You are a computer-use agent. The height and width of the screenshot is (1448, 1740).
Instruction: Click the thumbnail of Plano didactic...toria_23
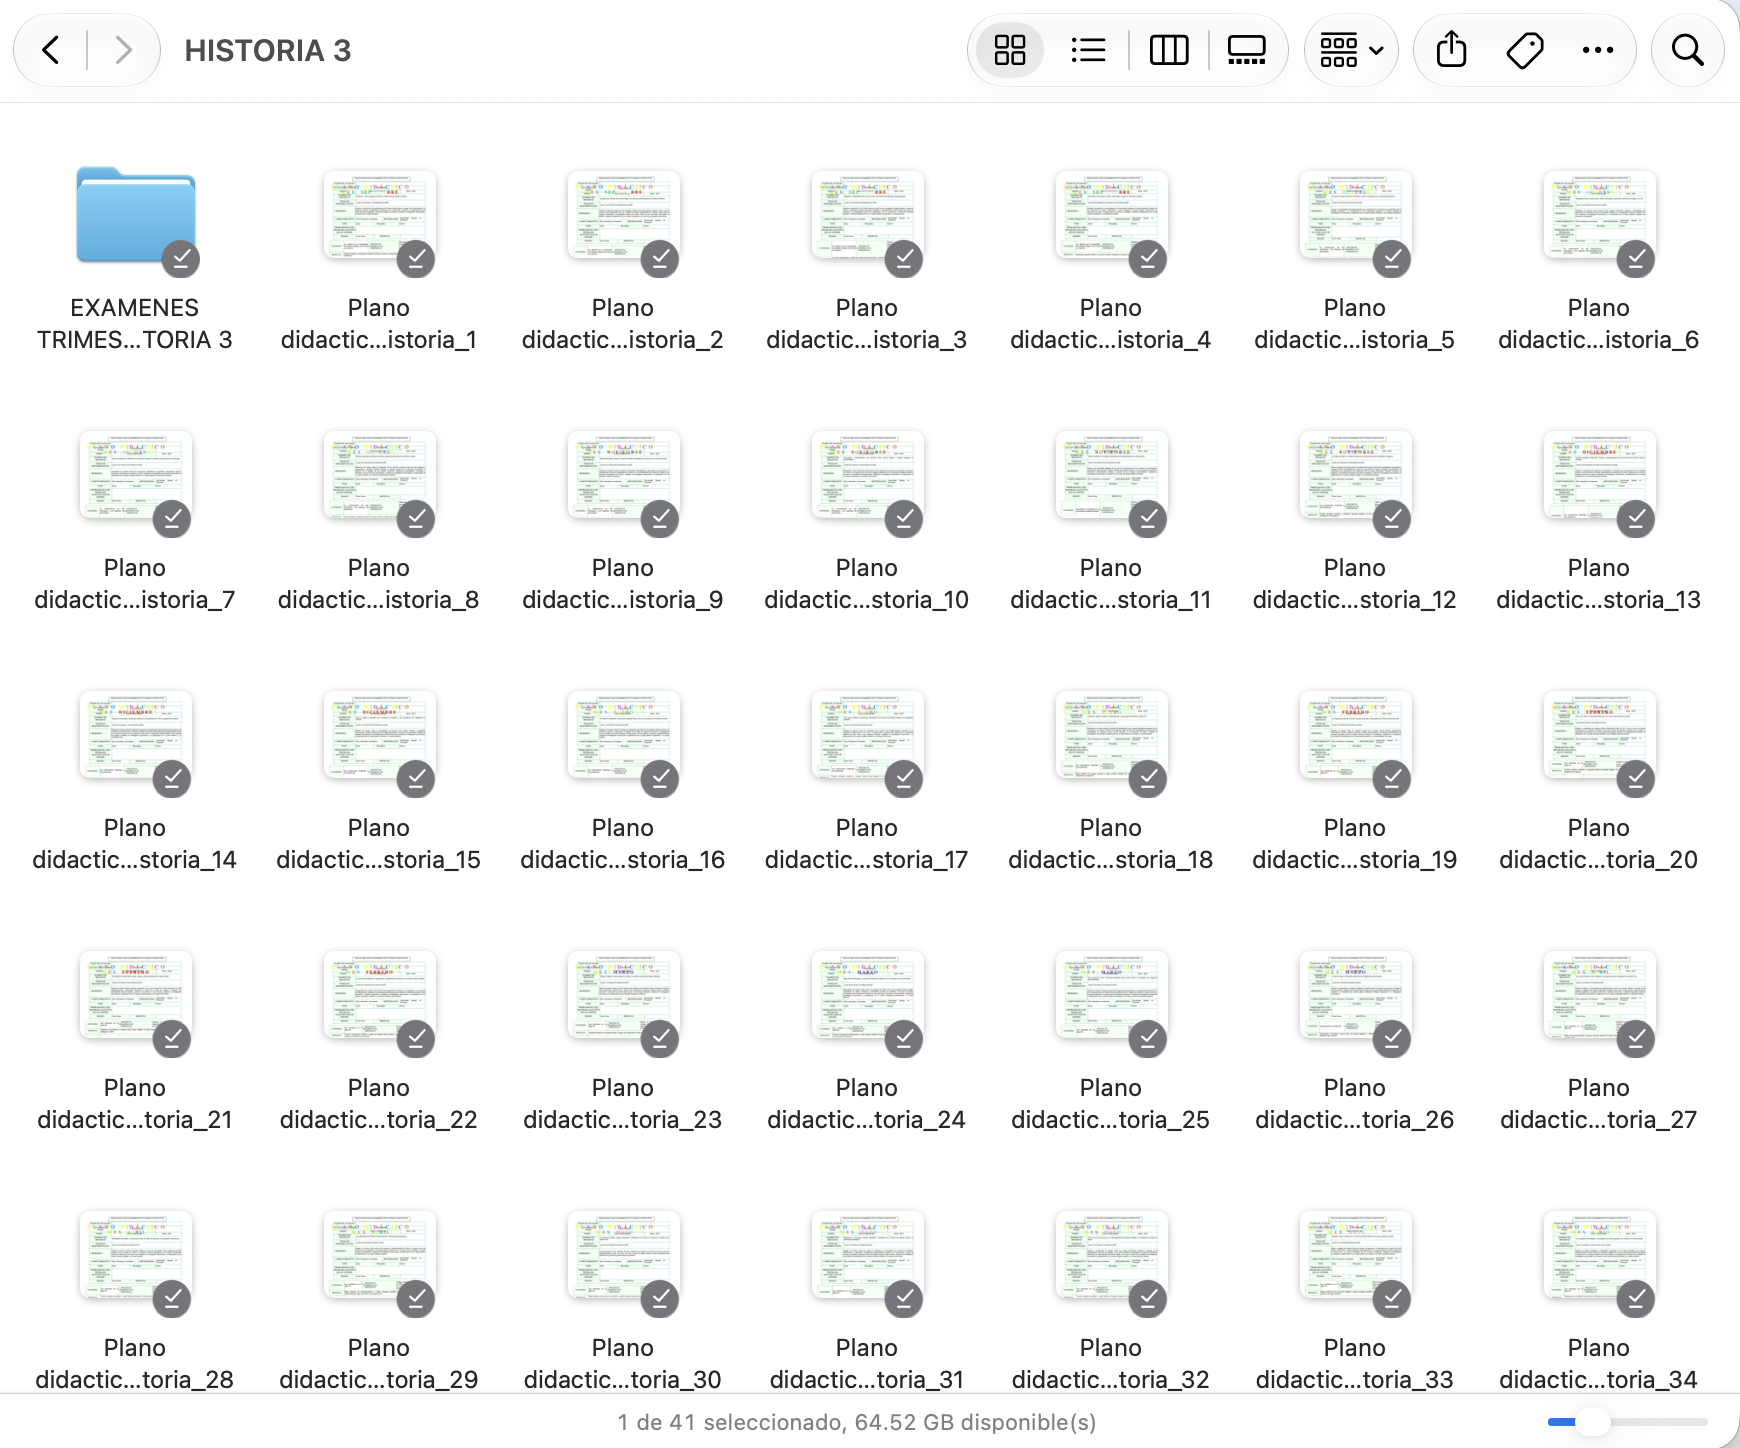(x=623, y=996)
